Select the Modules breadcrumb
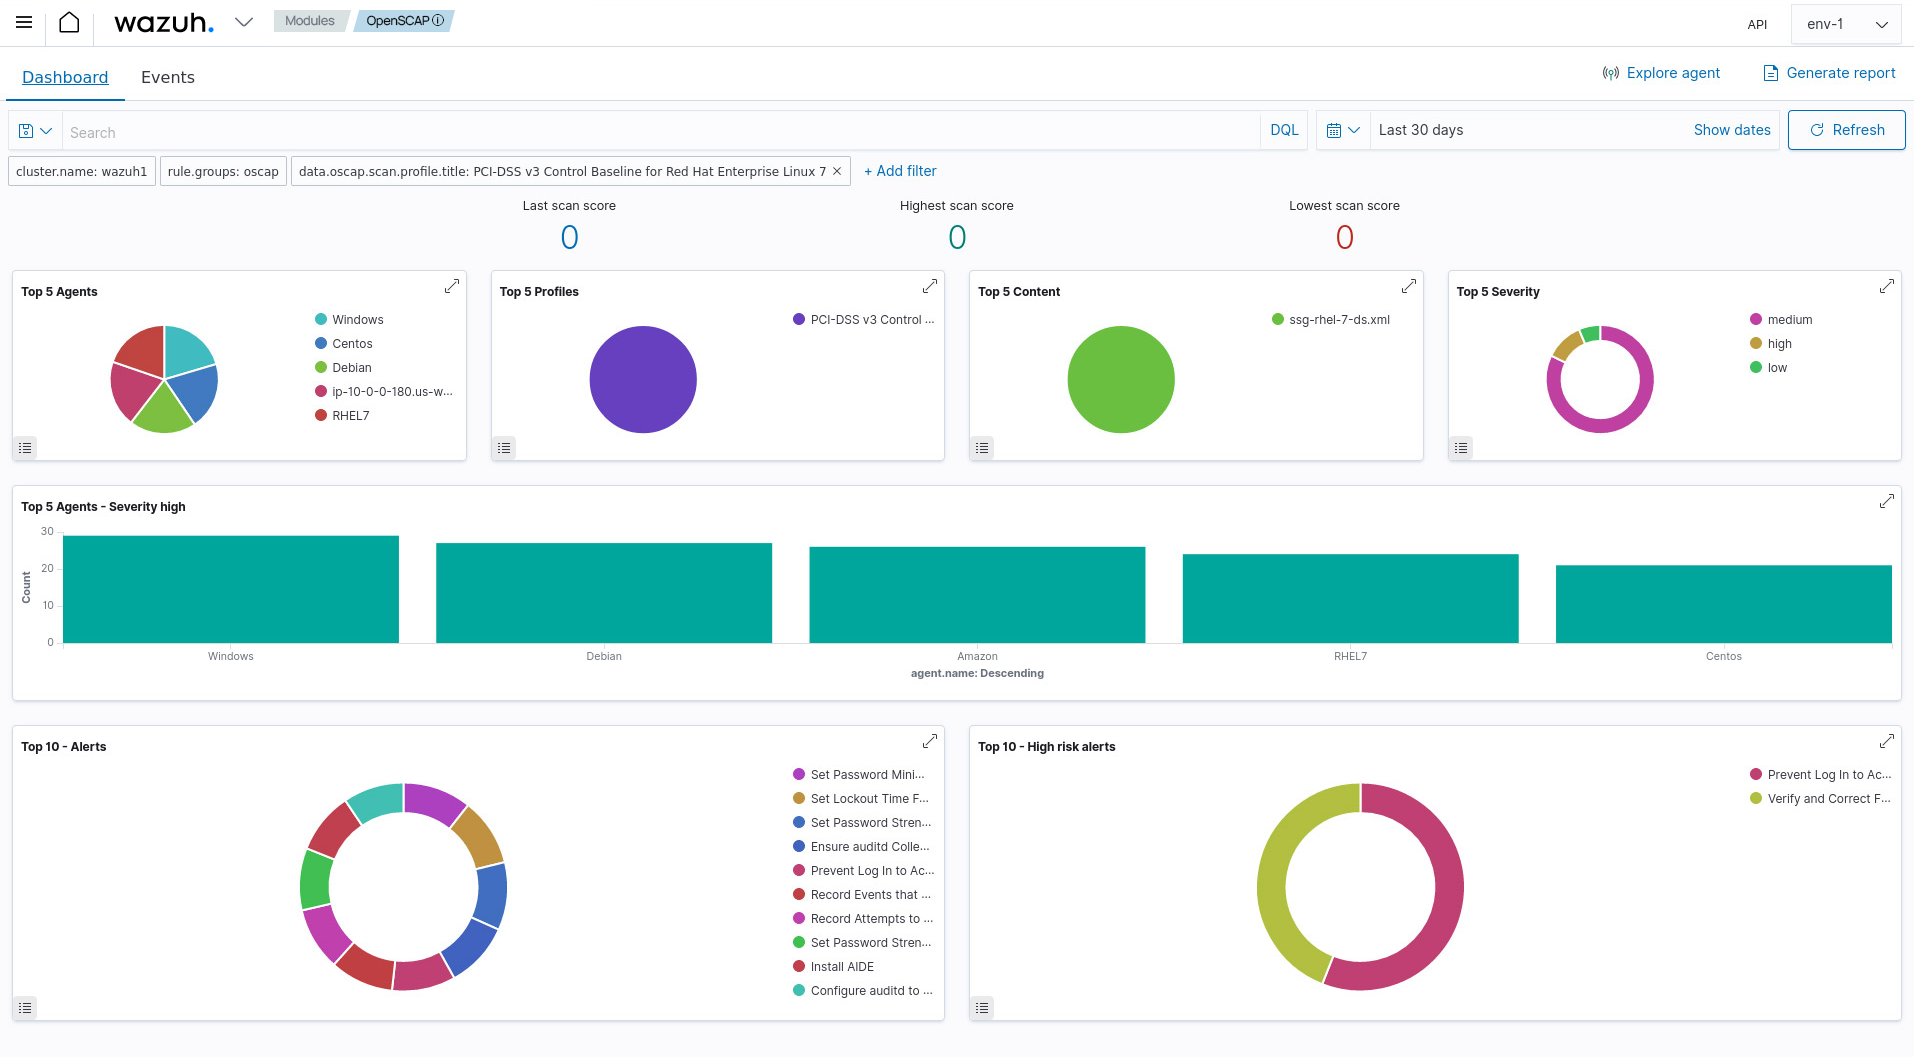The image size is (1914, 1057). tap(309, 21)
